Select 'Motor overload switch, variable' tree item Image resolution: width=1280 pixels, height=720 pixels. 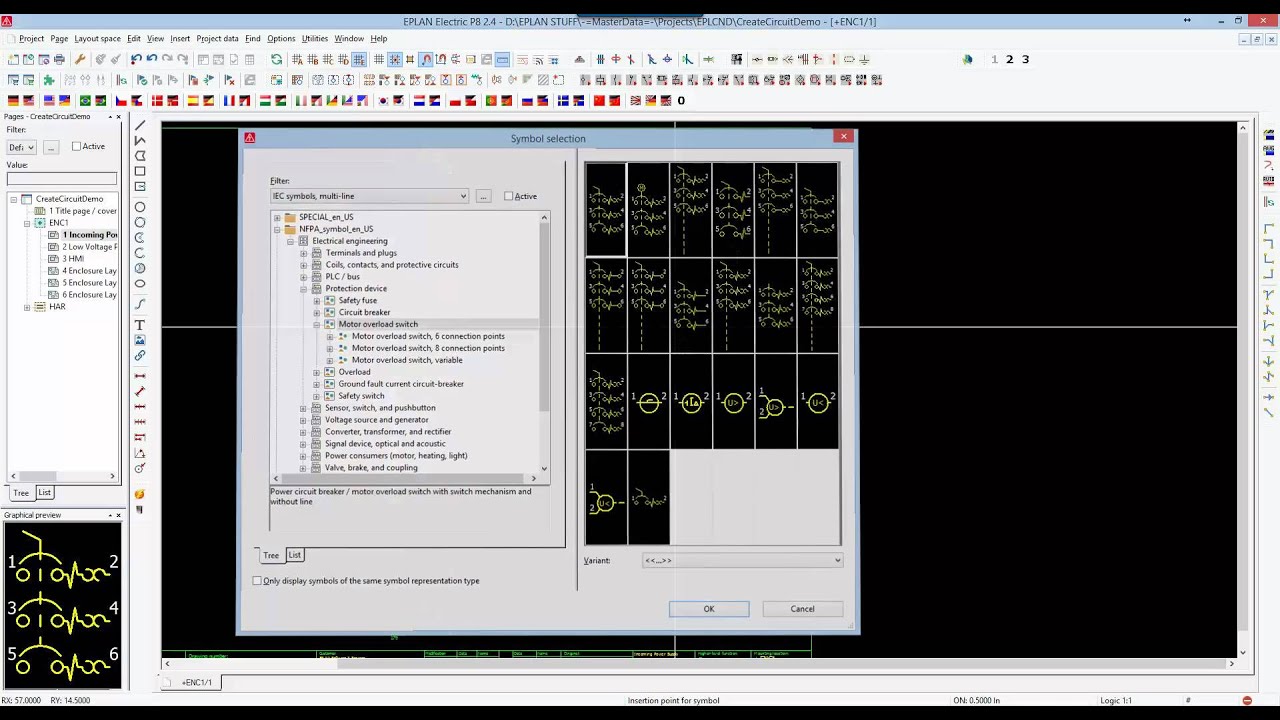pyautogui.click(x=407, y=360)
